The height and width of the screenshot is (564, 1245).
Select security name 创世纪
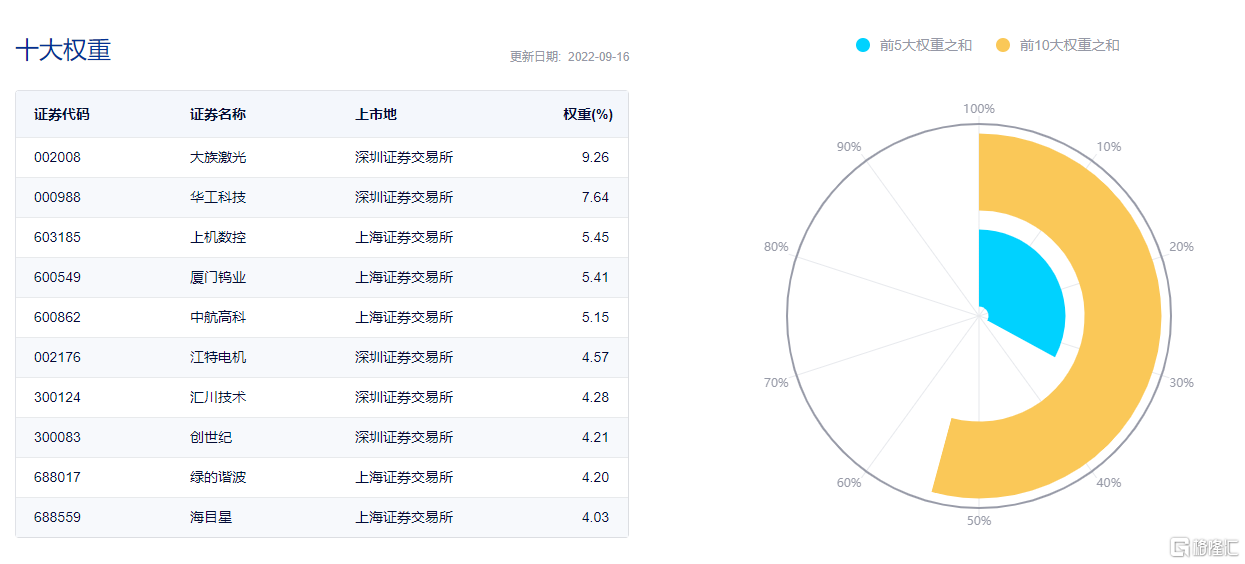[211, 437]
